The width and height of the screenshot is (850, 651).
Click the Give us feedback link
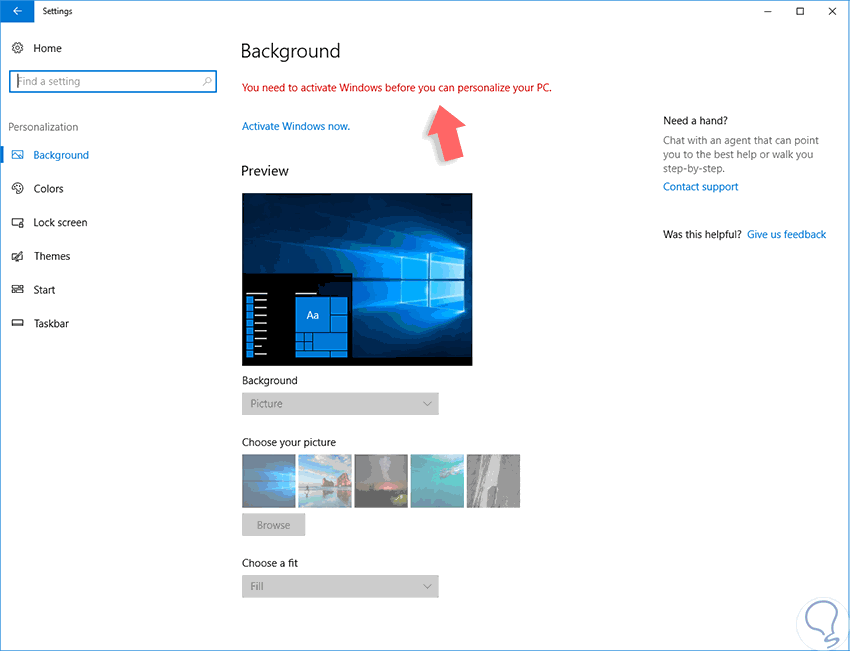tap(787, 234)
